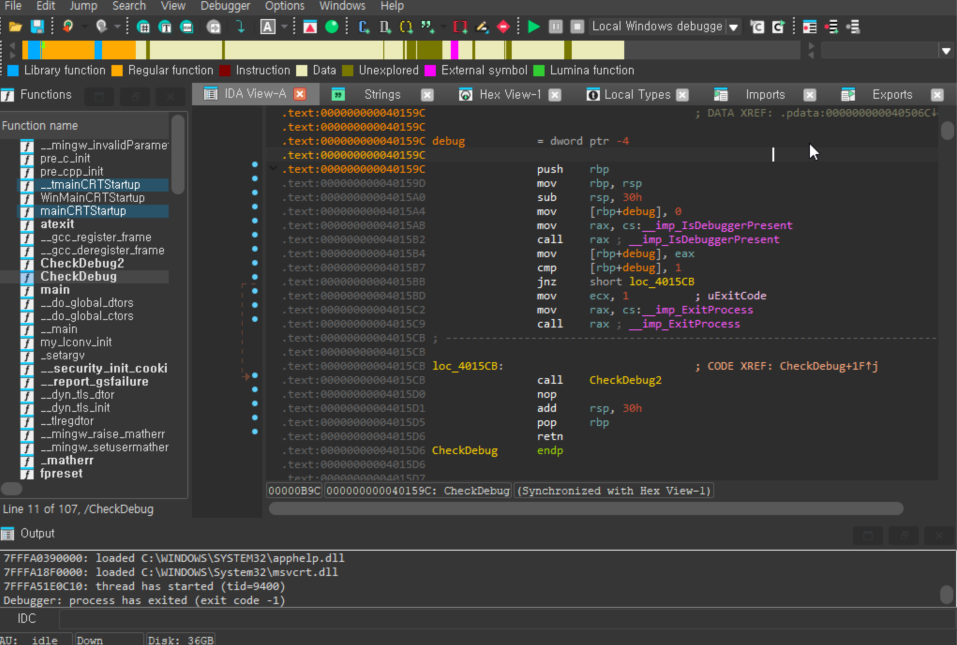The height and width of the screenshot is (645, 957).
Task: Open a file with the folder icon
Action: pyautogui.click(x=15, y=27)
